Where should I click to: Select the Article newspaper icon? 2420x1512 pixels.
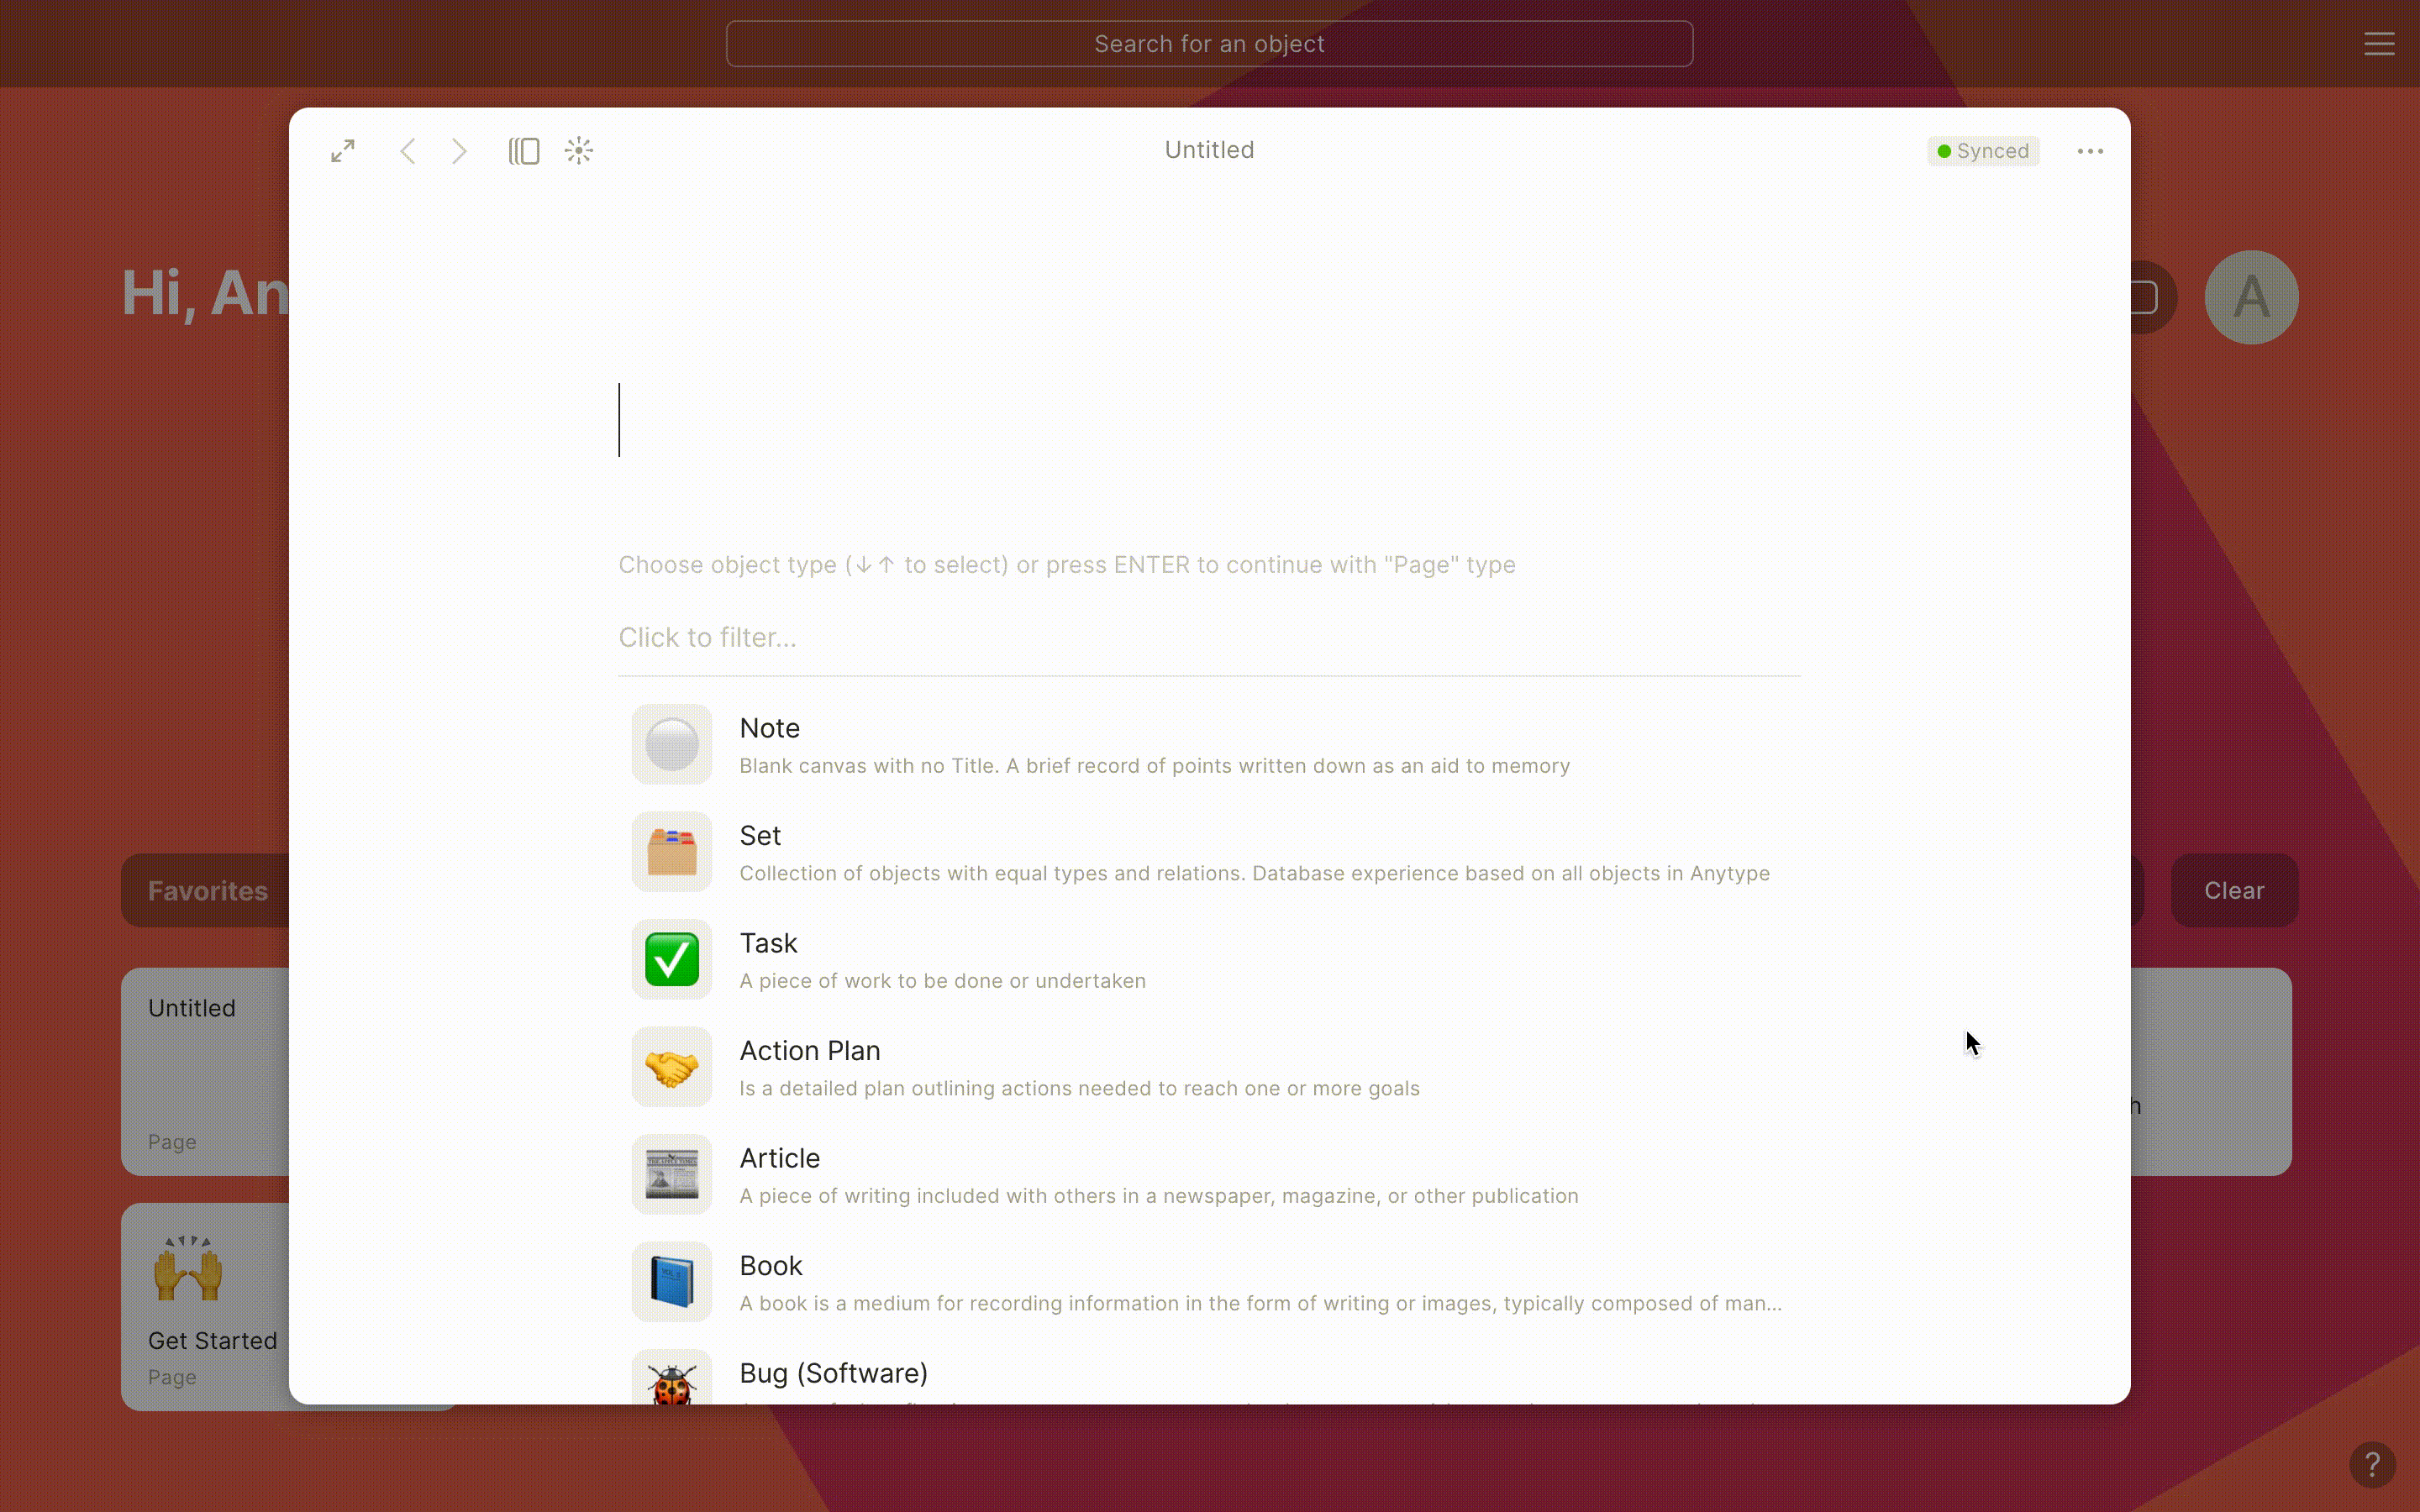(672, 1174)
